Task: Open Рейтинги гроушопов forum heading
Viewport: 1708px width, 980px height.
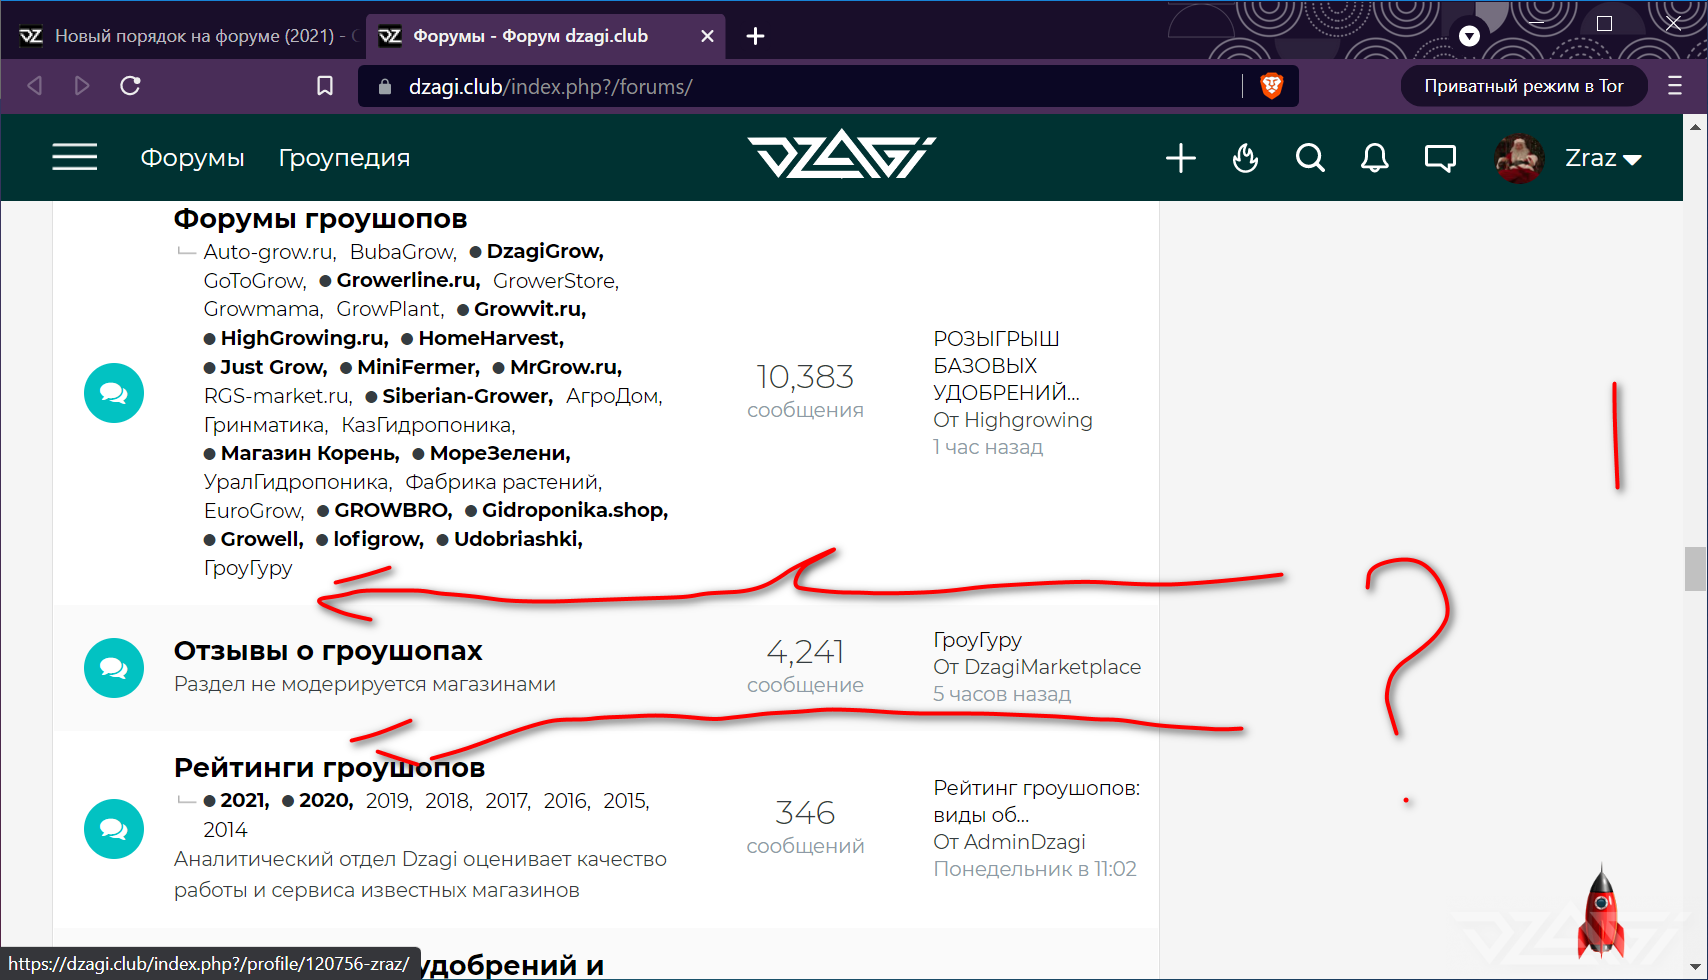Action: coord(329,767)
